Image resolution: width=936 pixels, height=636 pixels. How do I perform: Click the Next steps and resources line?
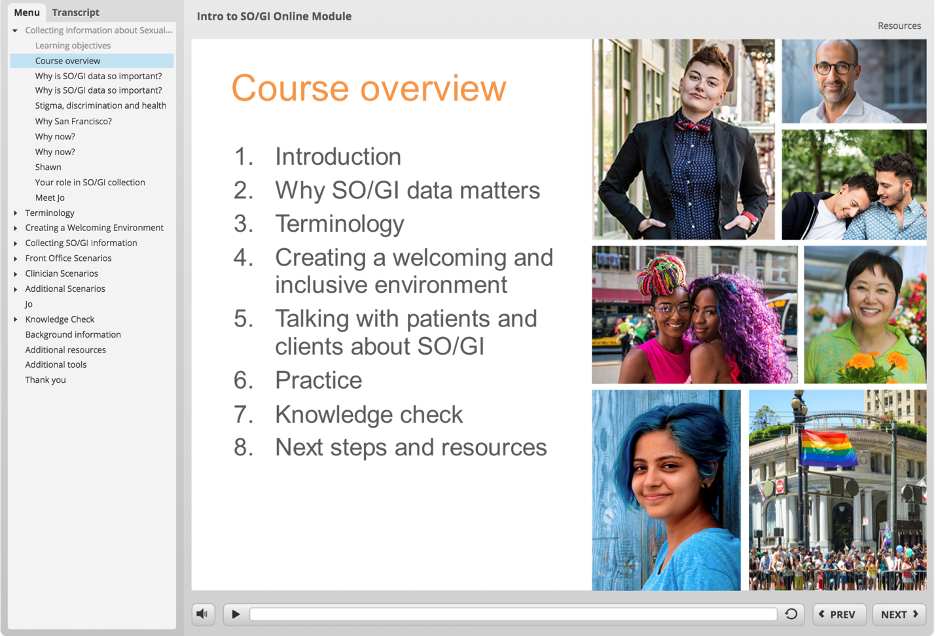[411, 448]
